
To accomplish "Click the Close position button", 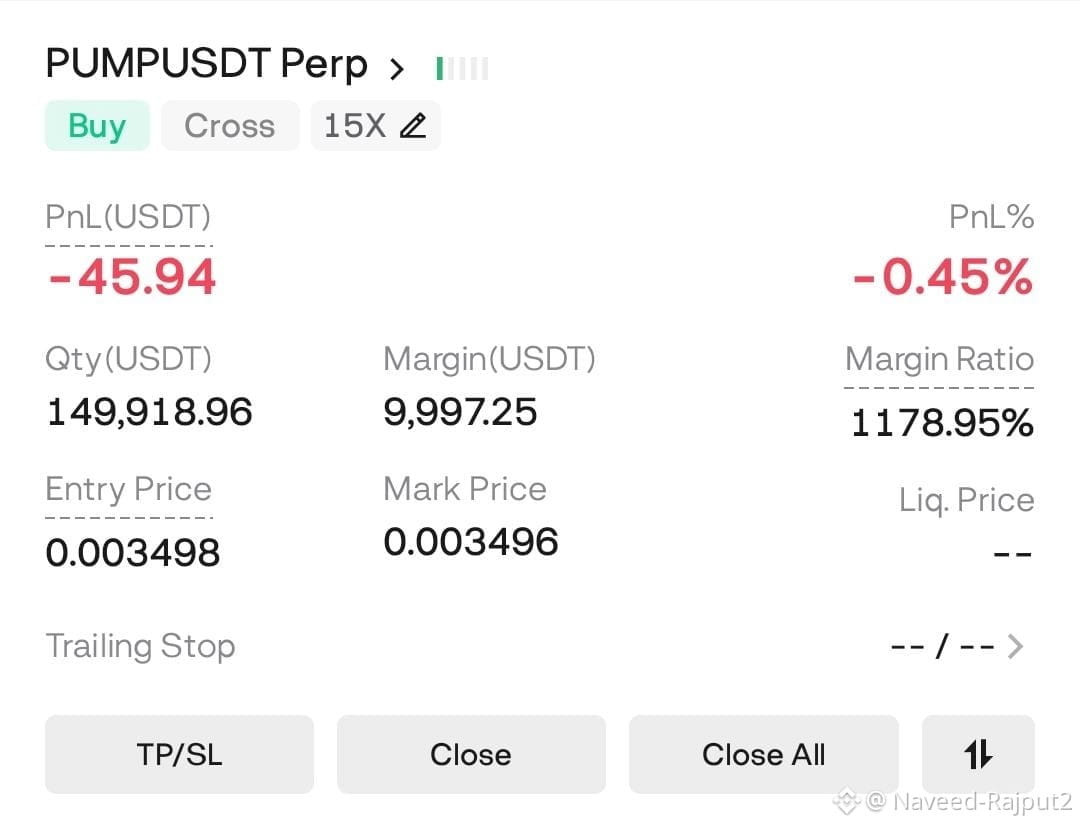I will click(x=471, y=754).
